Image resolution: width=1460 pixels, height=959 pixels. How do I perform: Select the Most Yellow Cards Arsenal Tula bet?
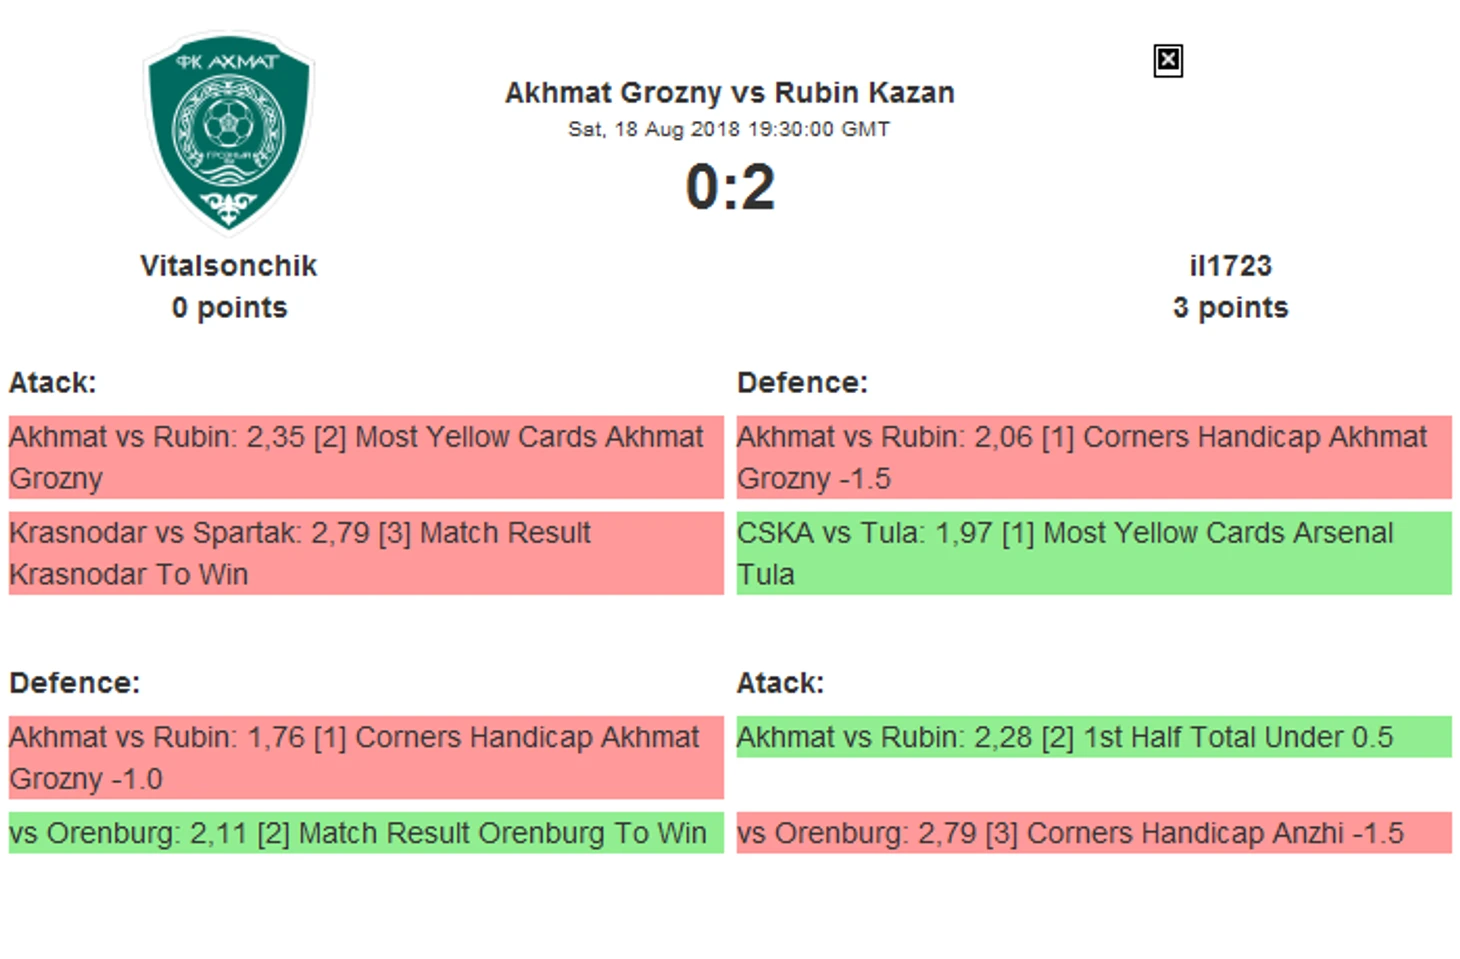click(x=1094, y=553)
